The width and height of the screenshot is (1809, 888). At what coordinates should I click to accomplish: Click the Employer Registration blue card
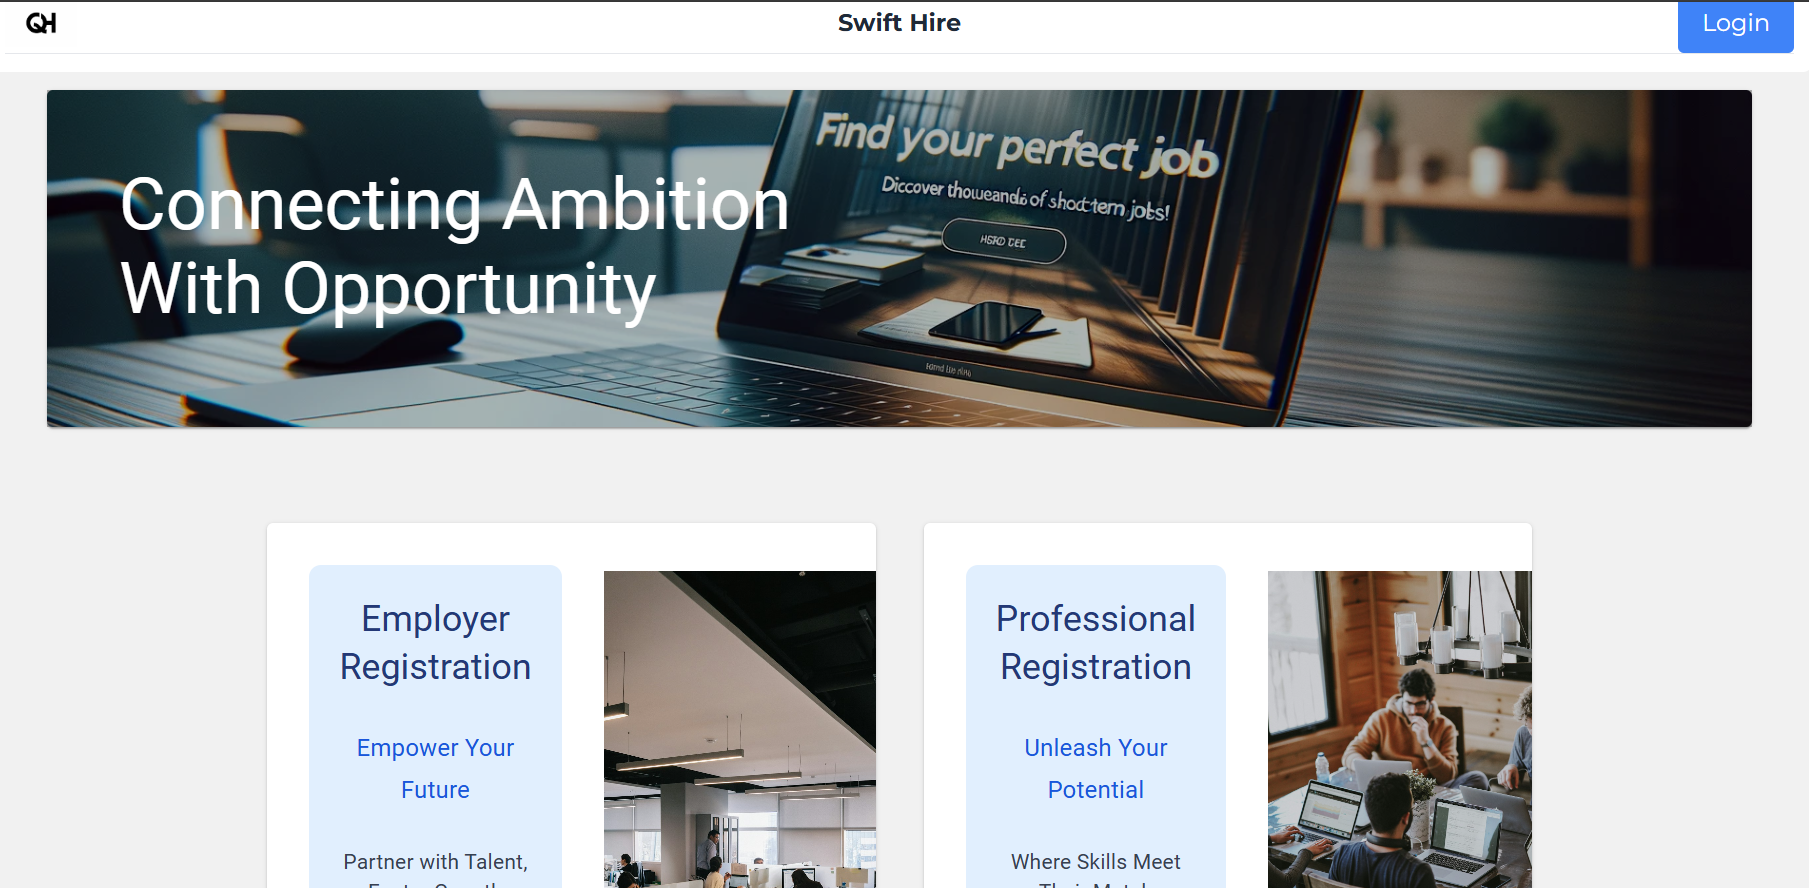pos(435,726)
